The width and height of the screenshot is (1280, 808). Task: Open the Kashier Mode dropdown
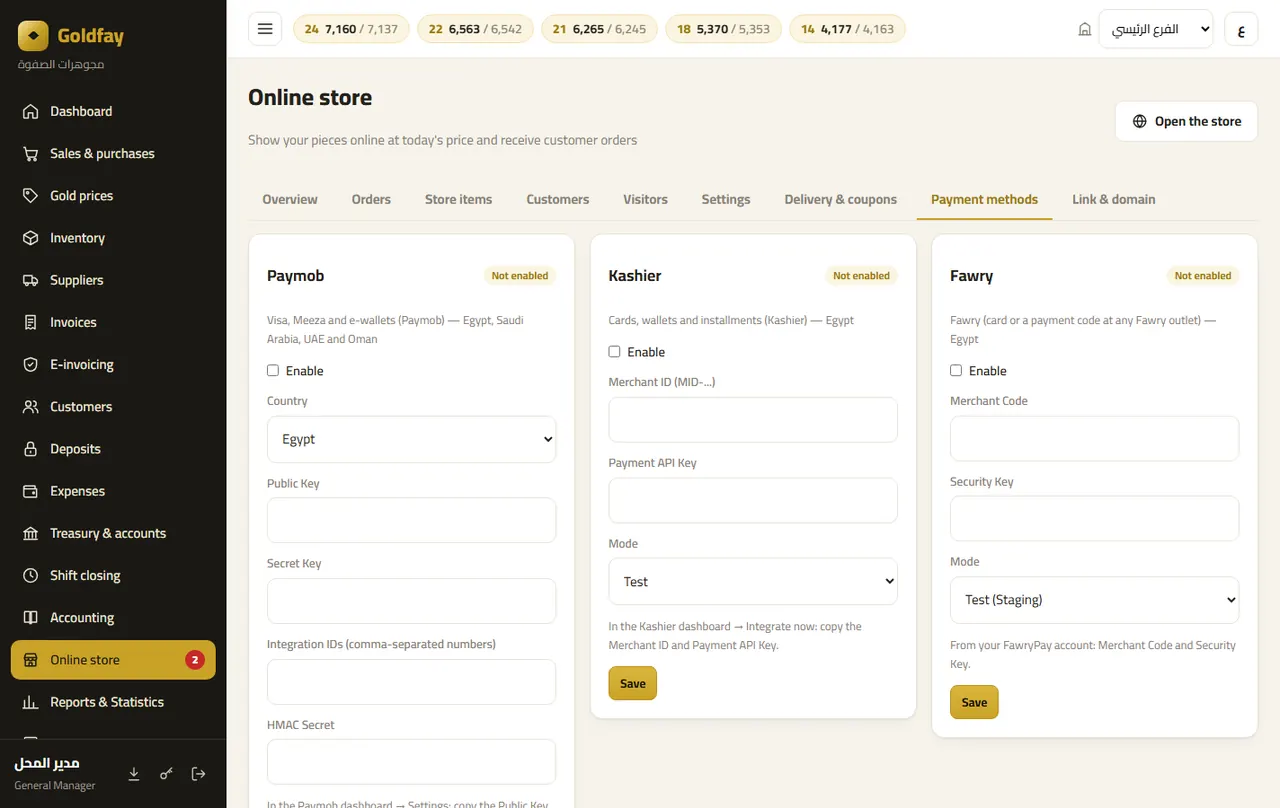pos(753,582)
